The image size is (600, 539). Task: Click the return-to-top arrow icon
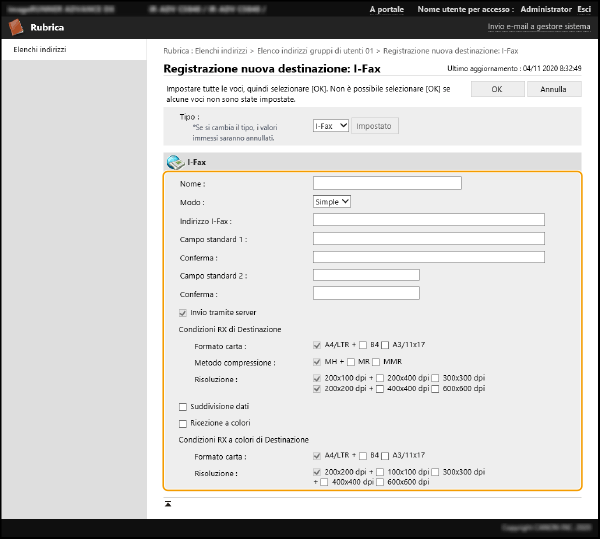coord(168,503)
